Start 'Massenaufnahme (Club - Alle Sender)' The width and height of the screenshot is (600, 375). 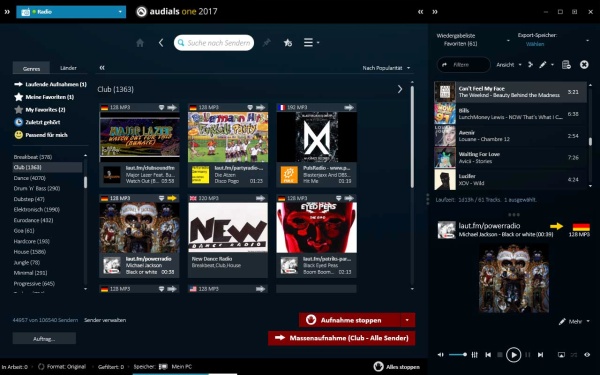tap(341, 338)
